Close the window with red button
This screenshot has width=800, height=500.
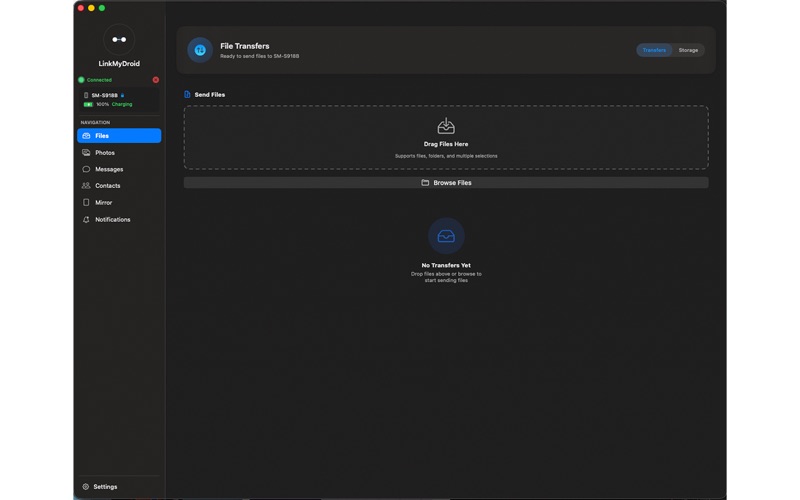tap(81, 8)
